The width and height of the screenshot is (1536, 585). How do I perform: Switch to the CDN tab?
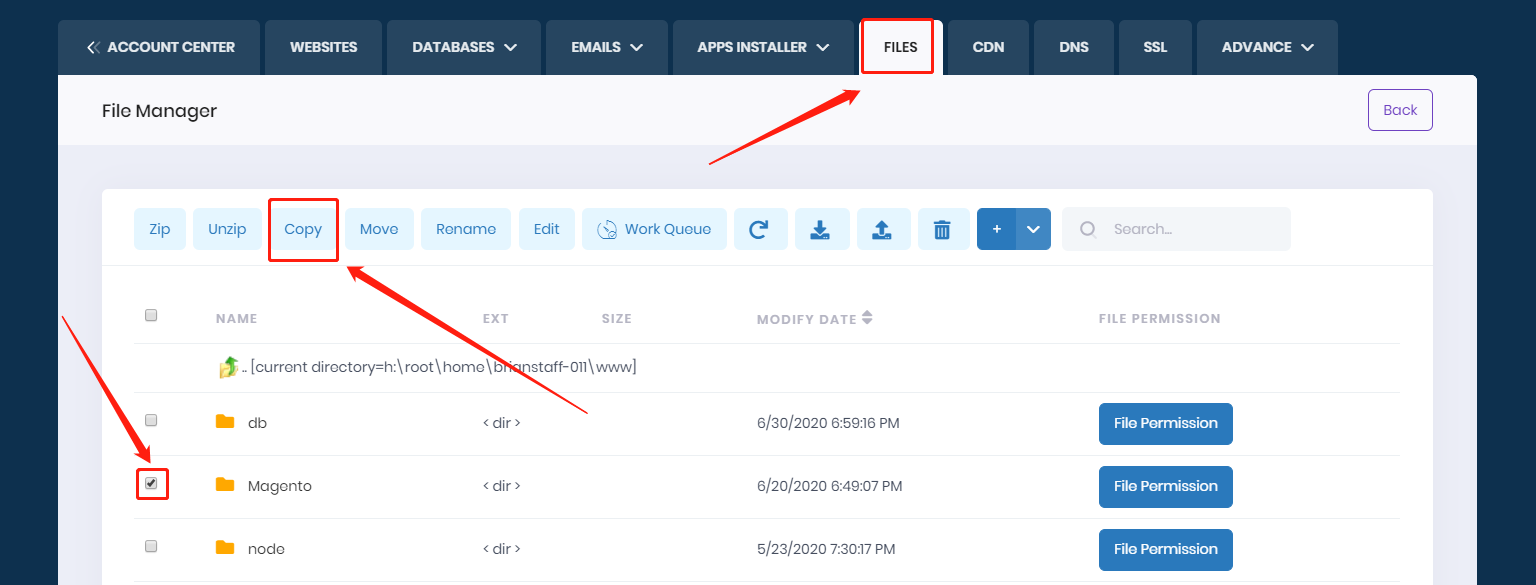click(987, 46)
